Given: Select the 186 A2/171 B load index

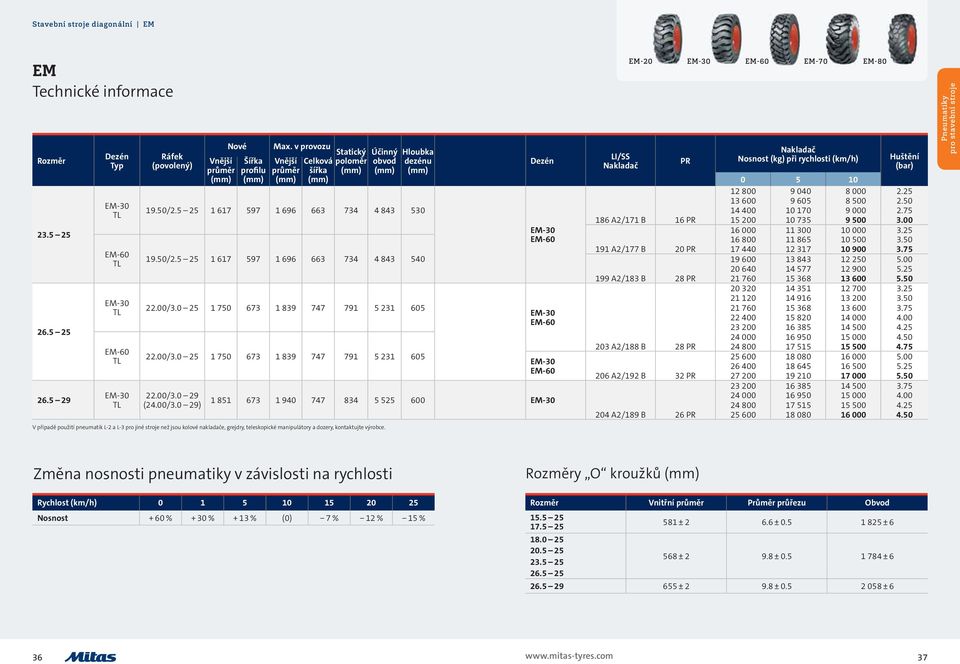Looking at the screenshot, I should (x=620, y=220).
